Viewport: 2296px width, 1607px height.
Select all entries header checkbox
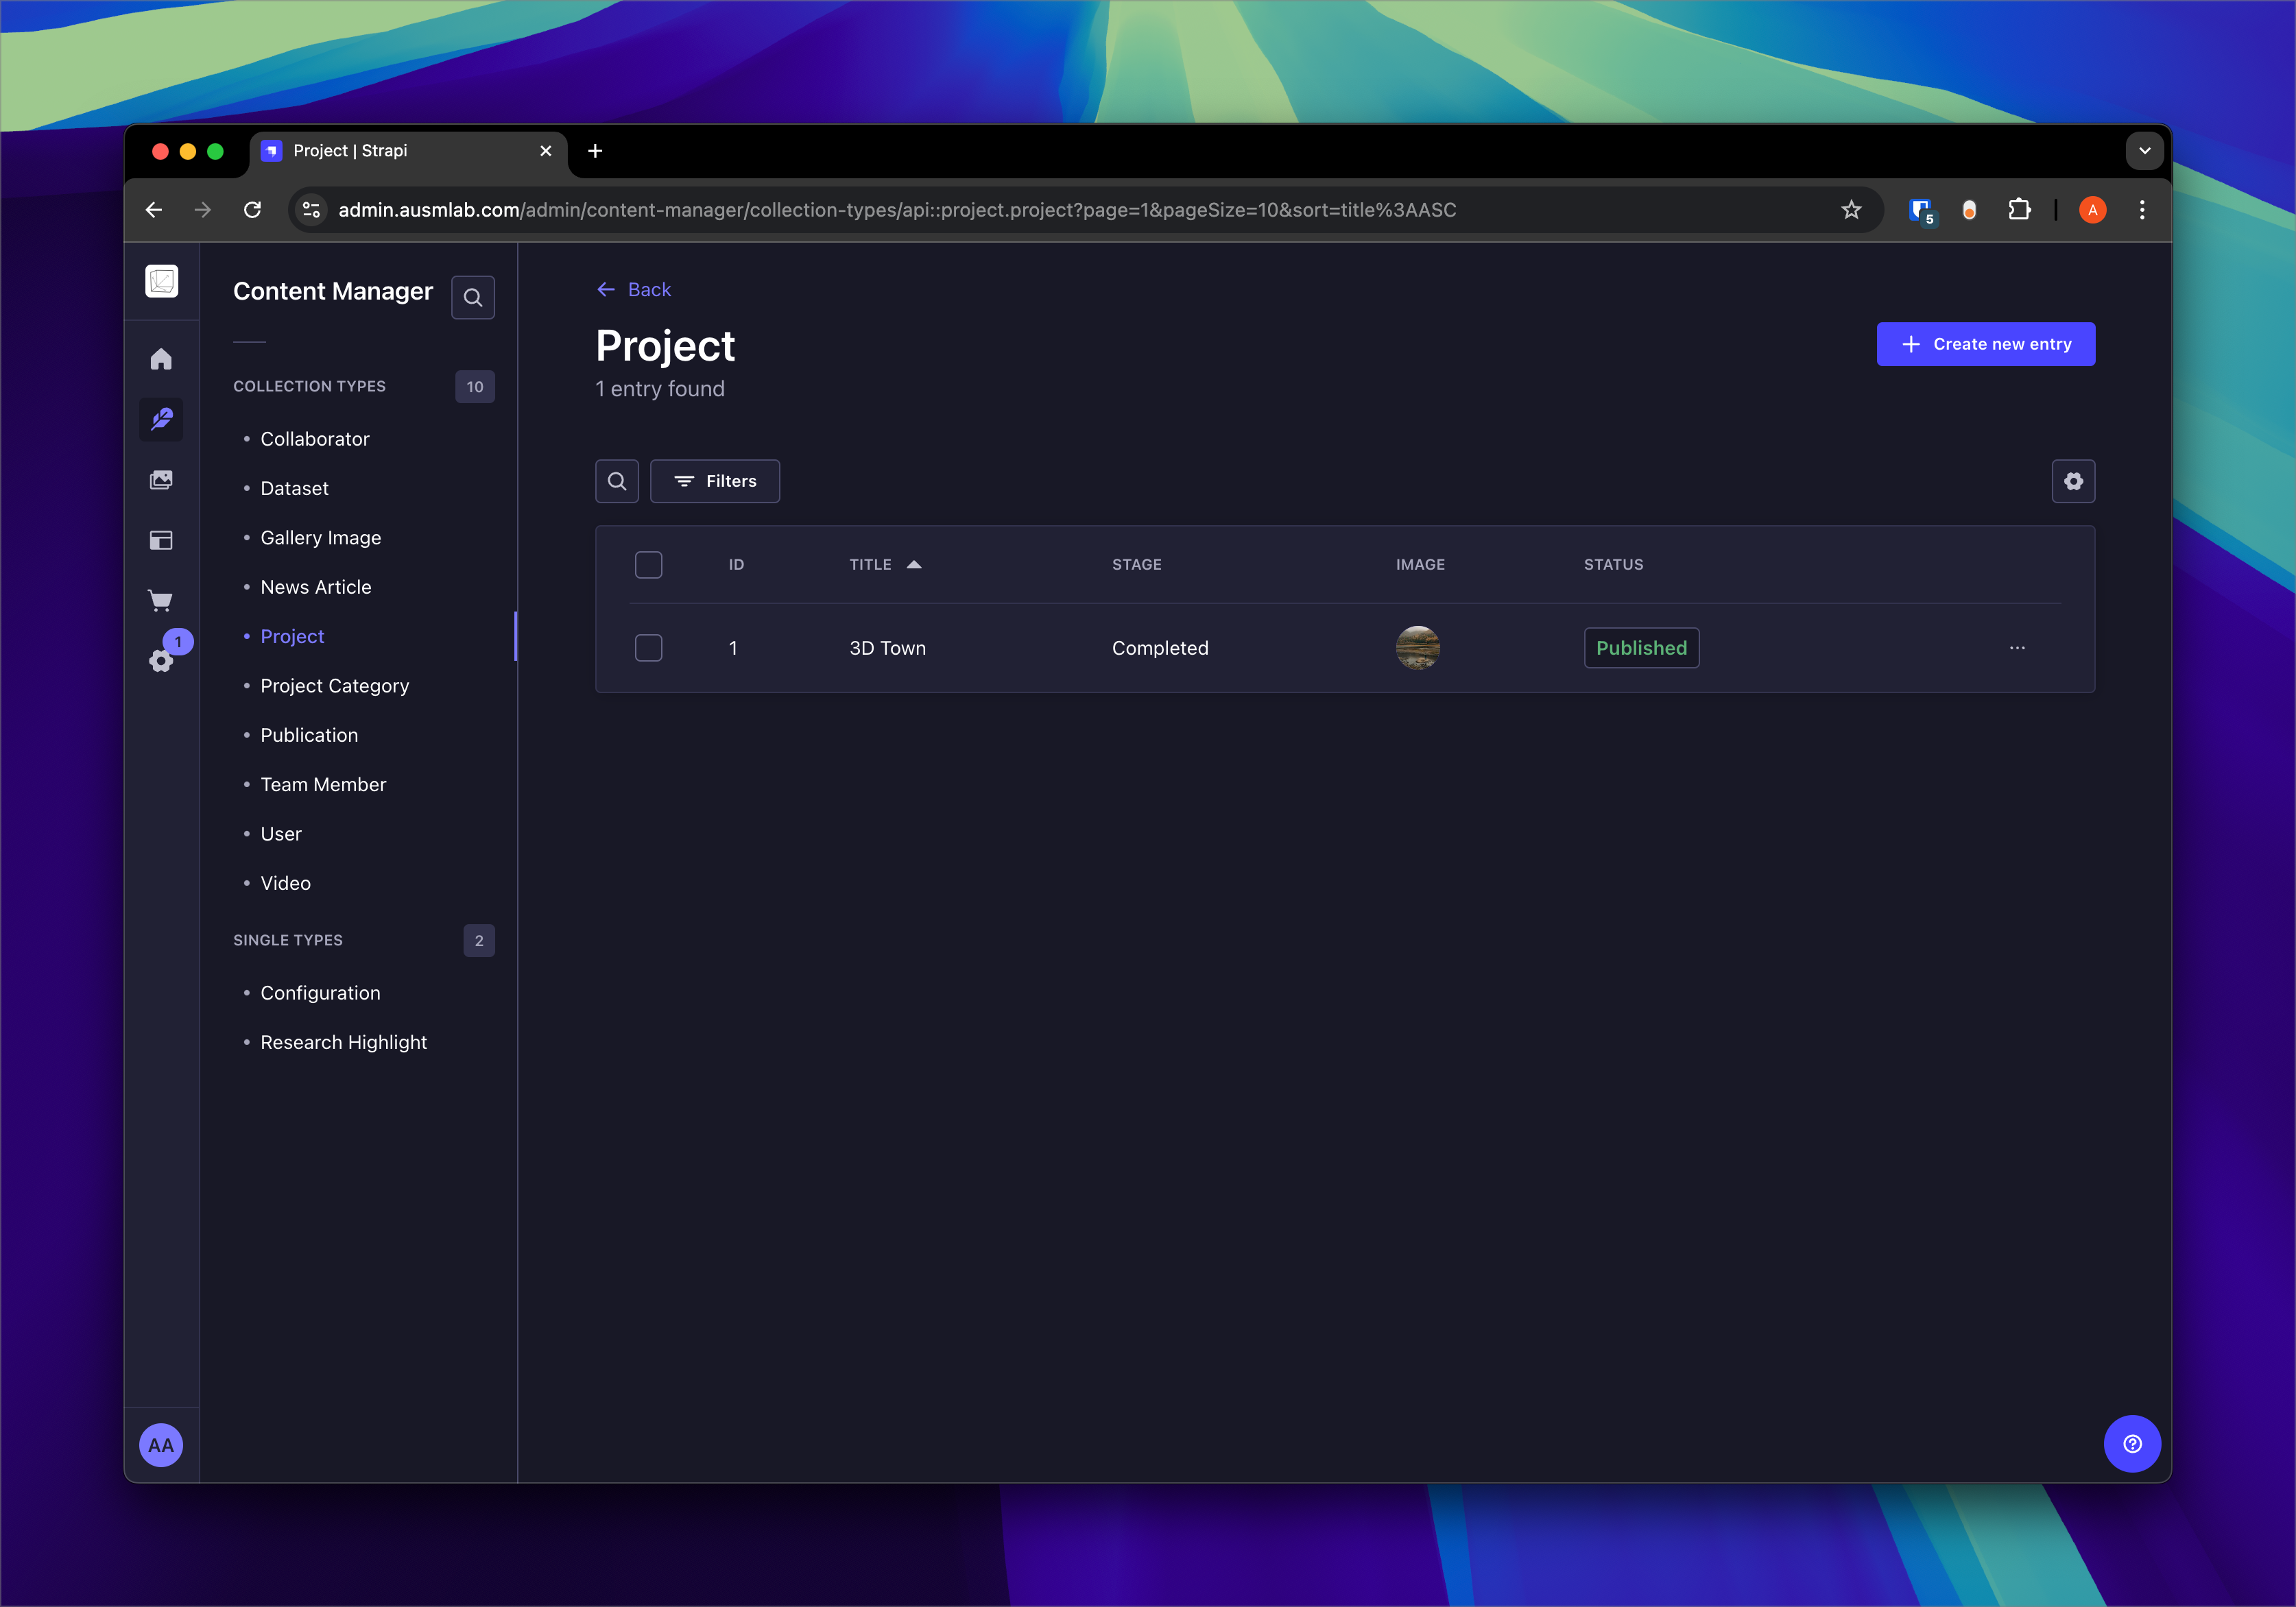649,565
